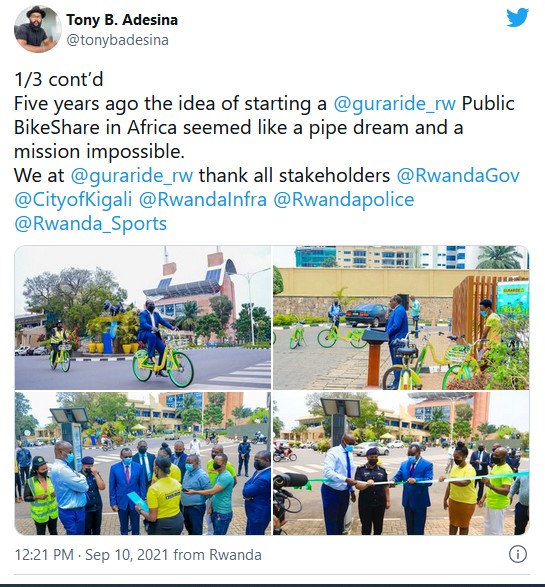Image resolution: width=545 pixels, height=587 pixels.
Task: Open the tweet info icon
Action: click(x=518, y=554)
